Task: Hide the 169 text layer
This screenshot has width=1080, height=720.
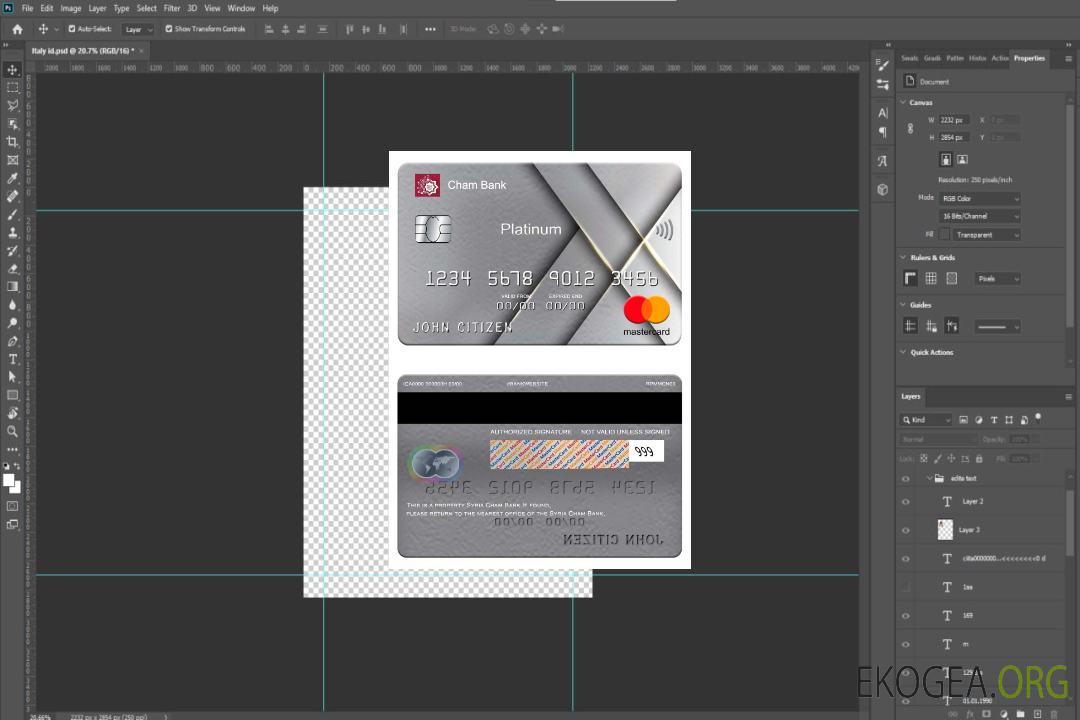Action: pos(906,616)
